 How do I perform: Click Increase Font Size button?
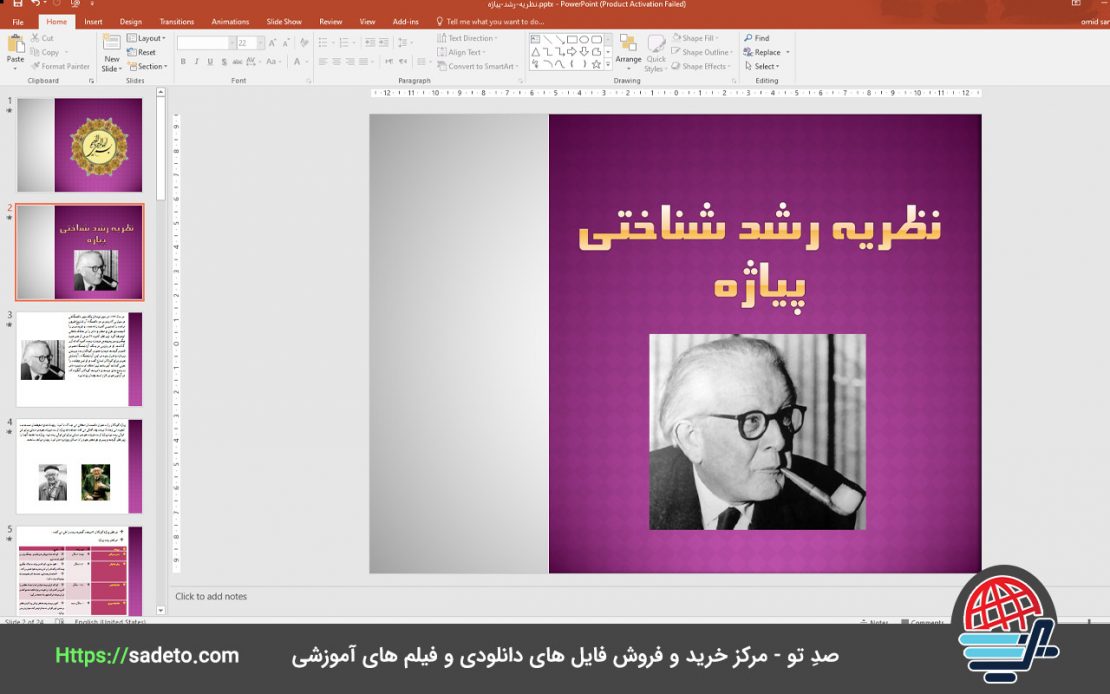pos(273,43)
